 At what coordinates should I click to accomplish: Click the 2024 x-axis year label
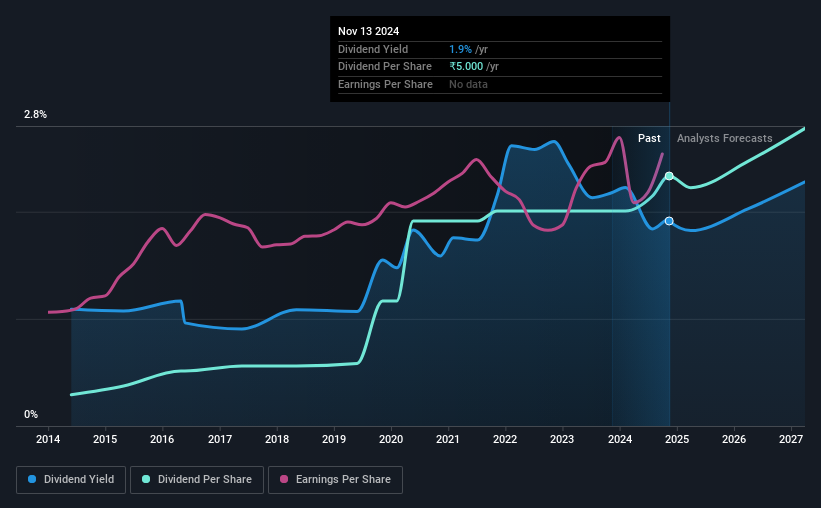pos(619,439)
